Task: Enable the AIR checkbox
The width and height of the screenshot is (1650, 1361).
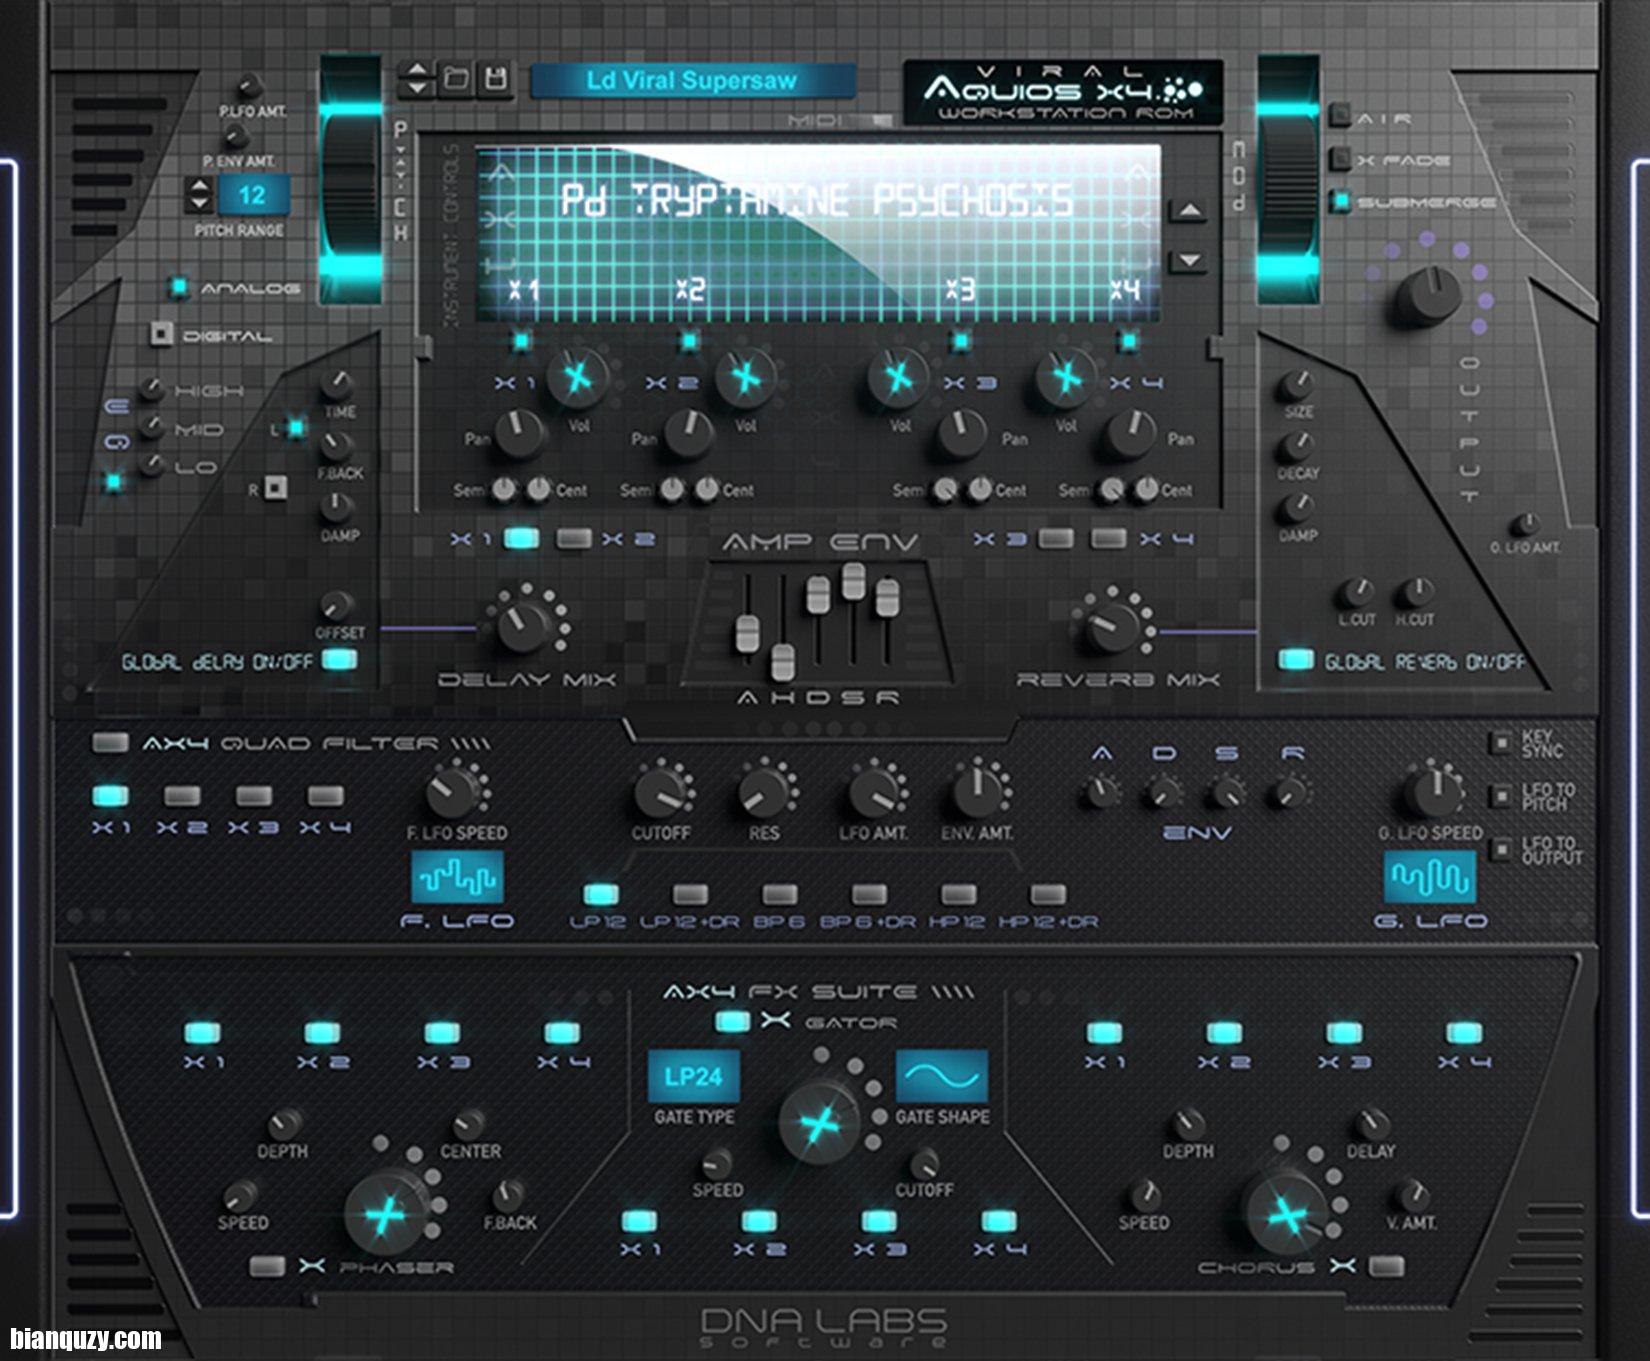Action: coord(1339,116)
